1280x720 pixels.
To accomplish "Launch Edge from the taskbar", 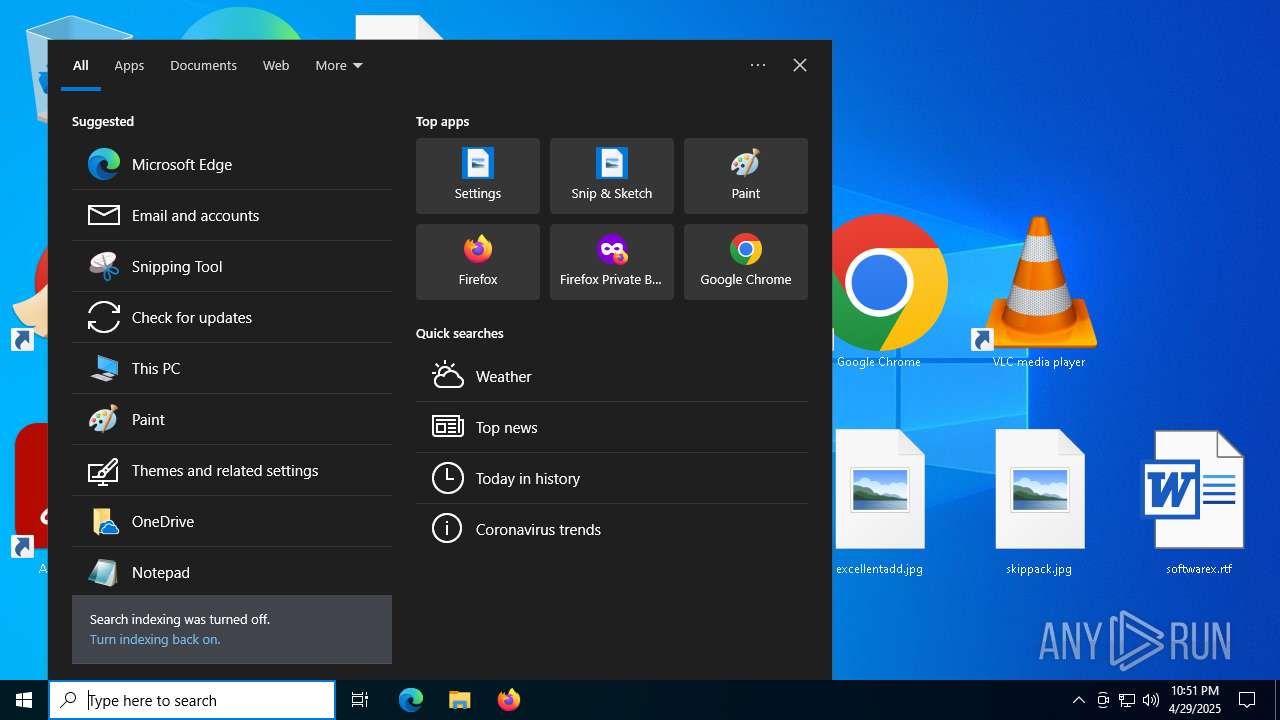I will click(x=411, y=700).
